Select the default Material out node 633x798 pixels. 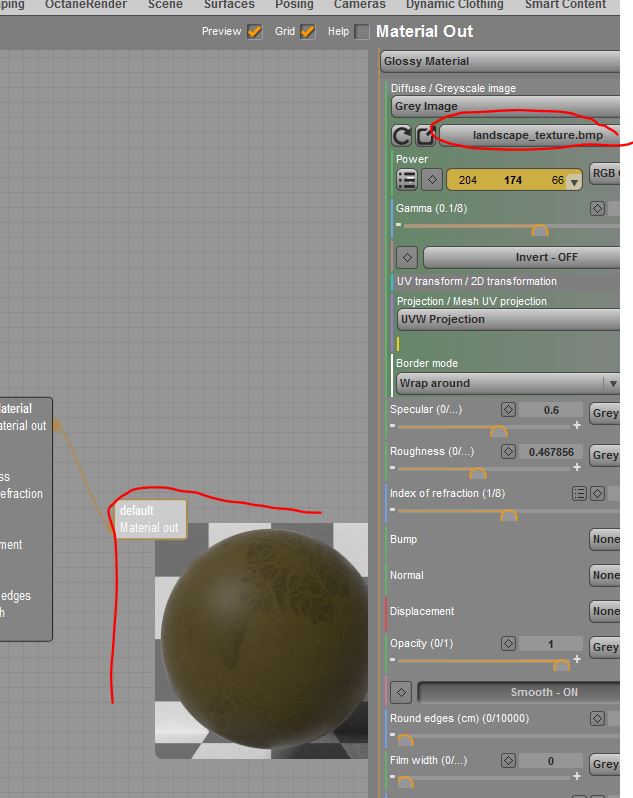point(149,519)
